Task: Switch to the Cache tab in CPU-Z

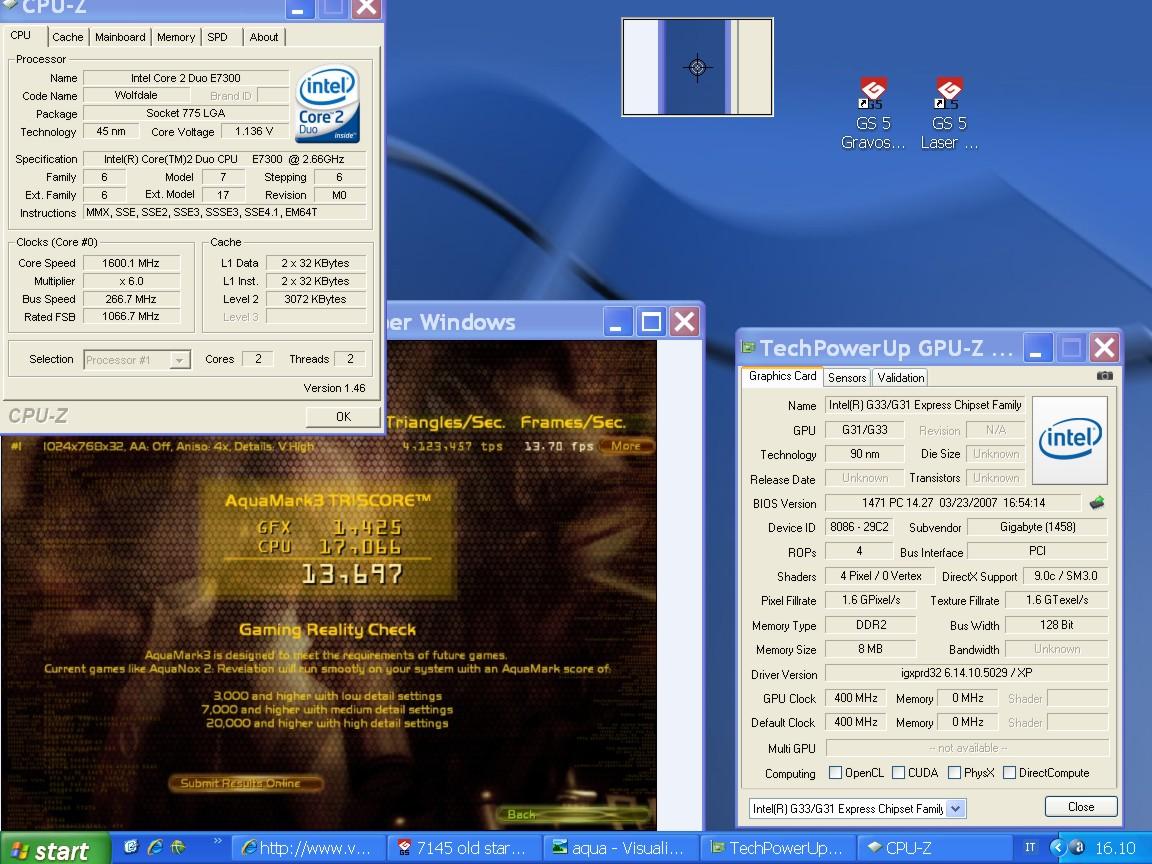Action: click(x=68, y=37)
